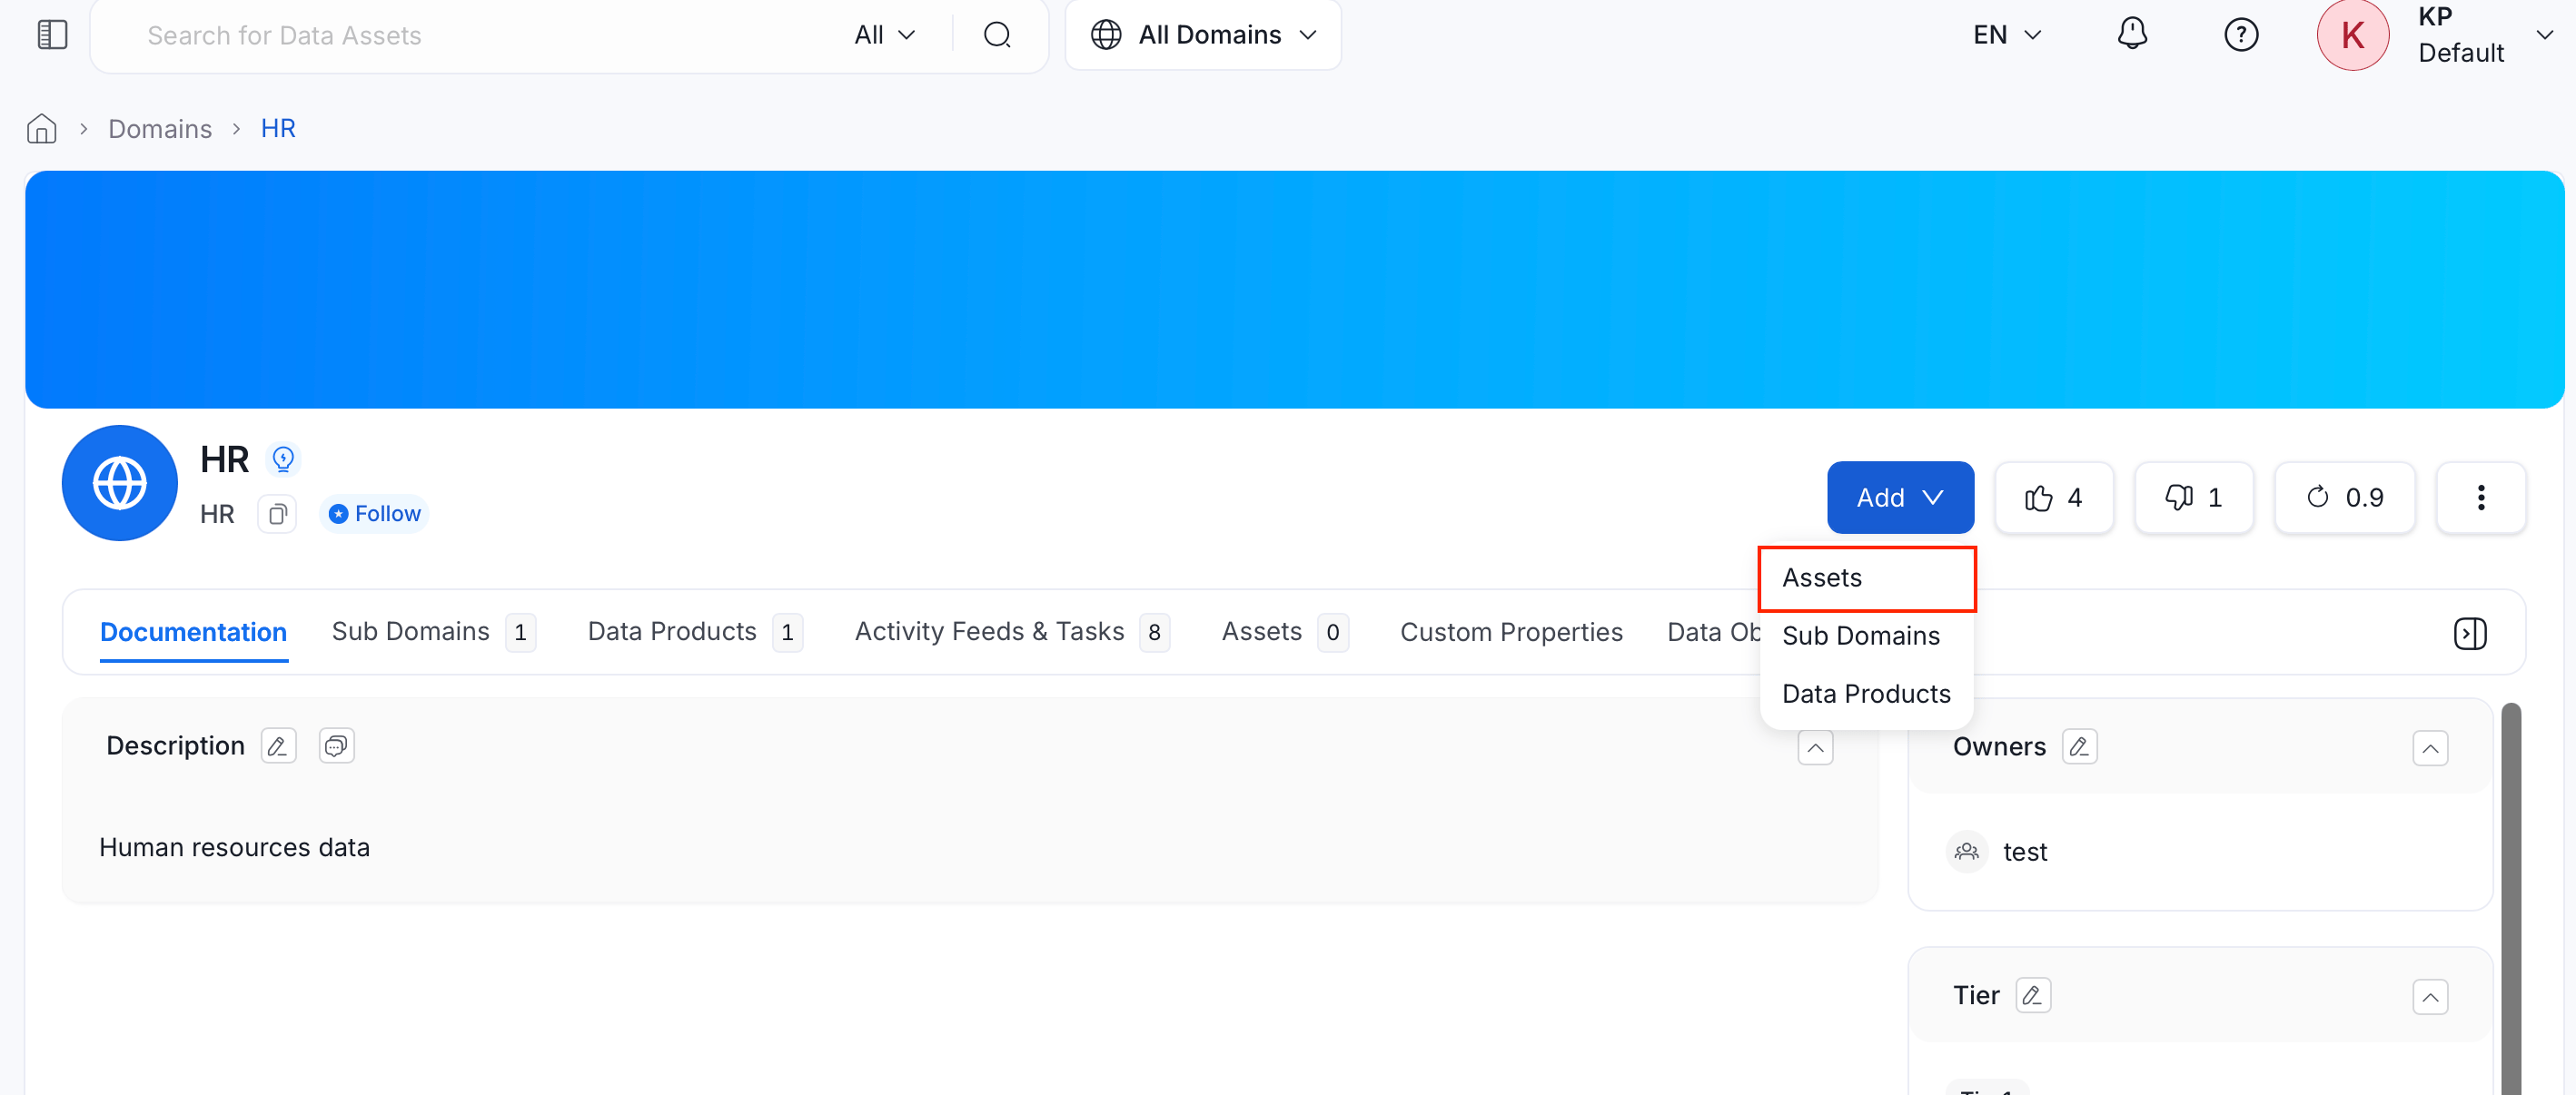The image size is (2576, 1095).
Task: Toggle the left sidebar panel icon
Action: click(52, 35)
